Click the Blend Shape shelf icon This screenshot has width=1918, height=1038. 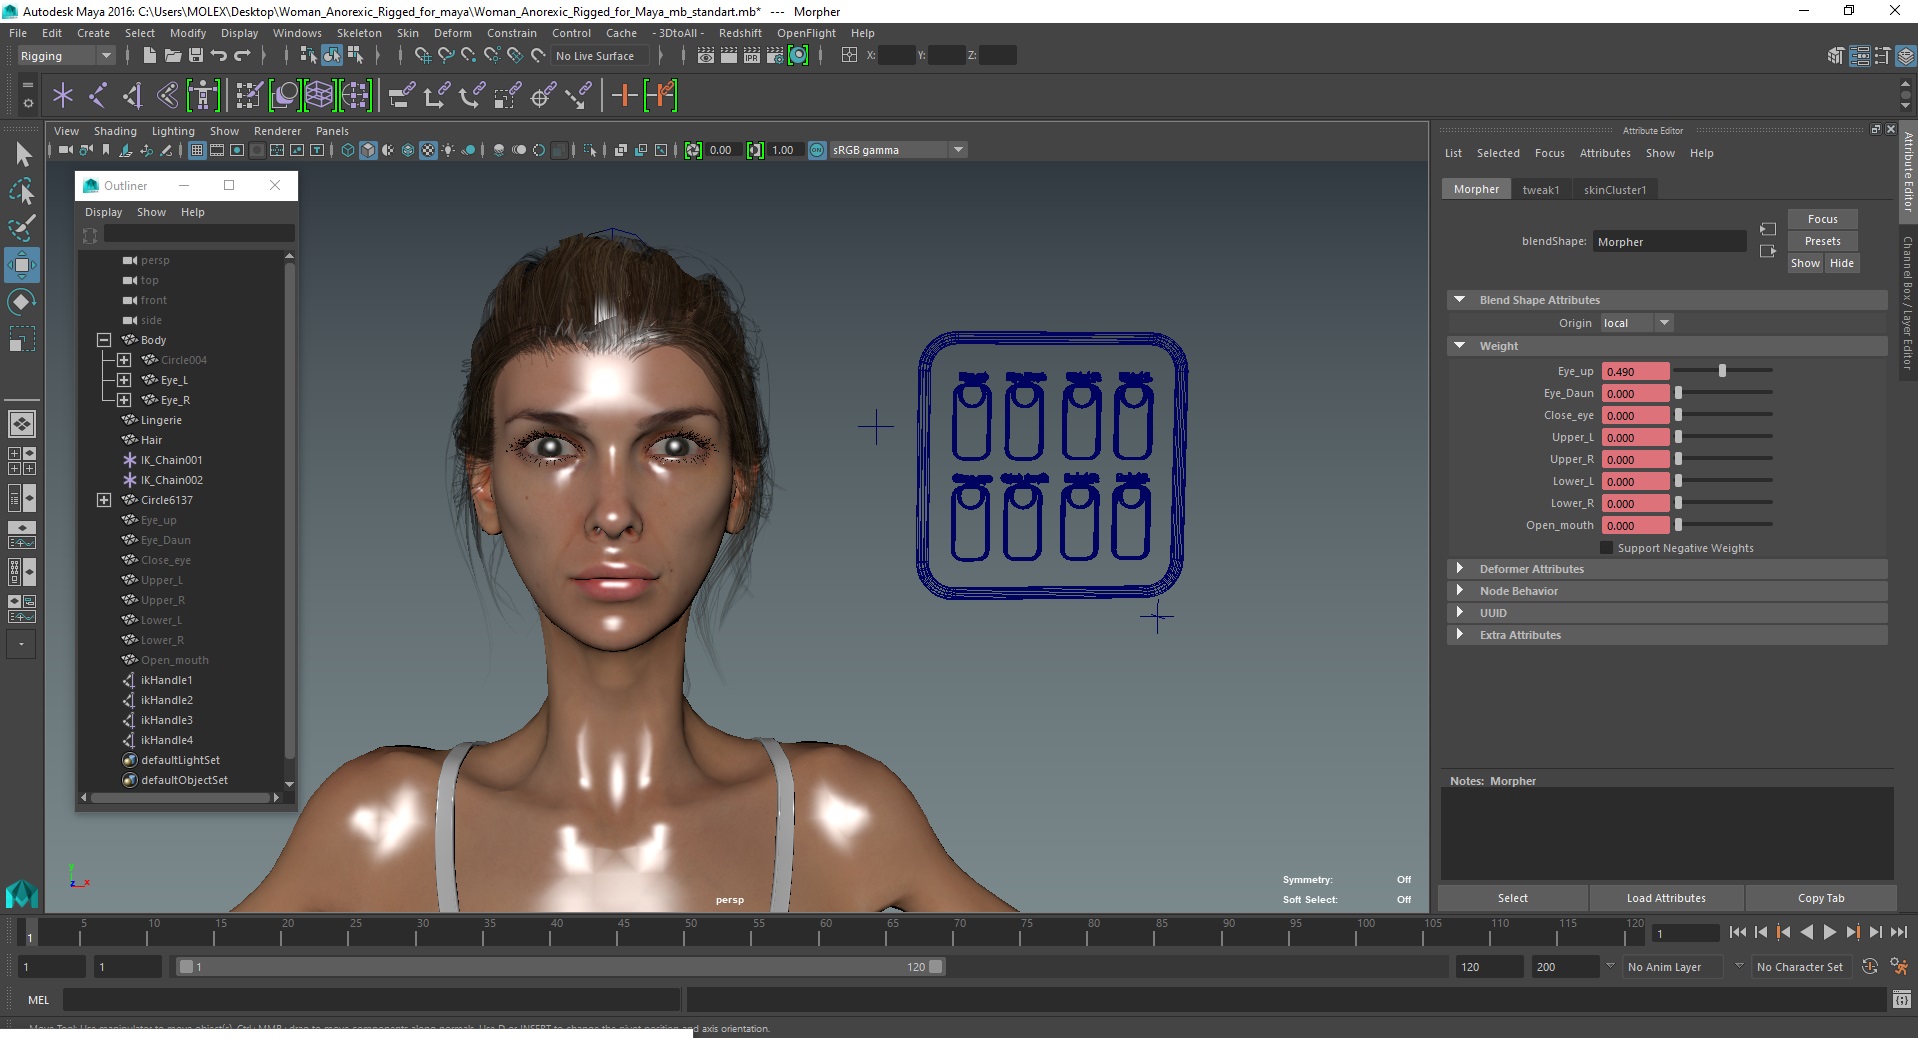click(x=284, y=95)
